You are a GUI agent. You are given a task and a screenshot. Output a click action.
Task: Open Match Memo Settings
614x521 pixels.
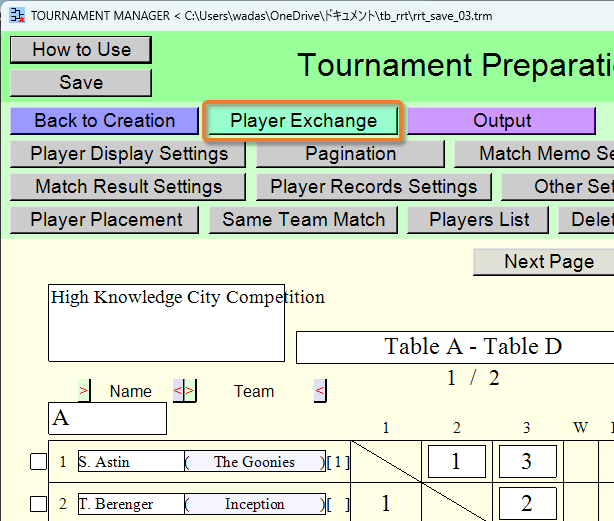tap(535, 154)
